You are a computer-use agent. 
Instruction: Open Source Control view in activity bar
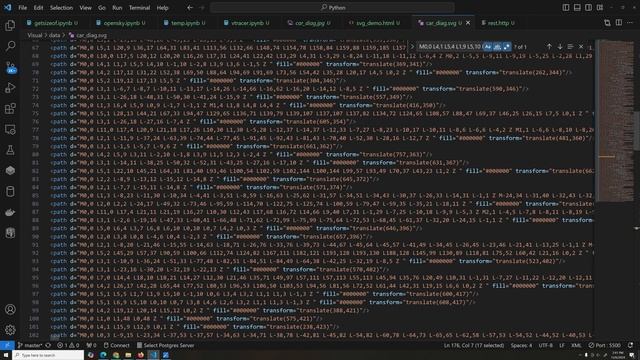tap(10, 67)
